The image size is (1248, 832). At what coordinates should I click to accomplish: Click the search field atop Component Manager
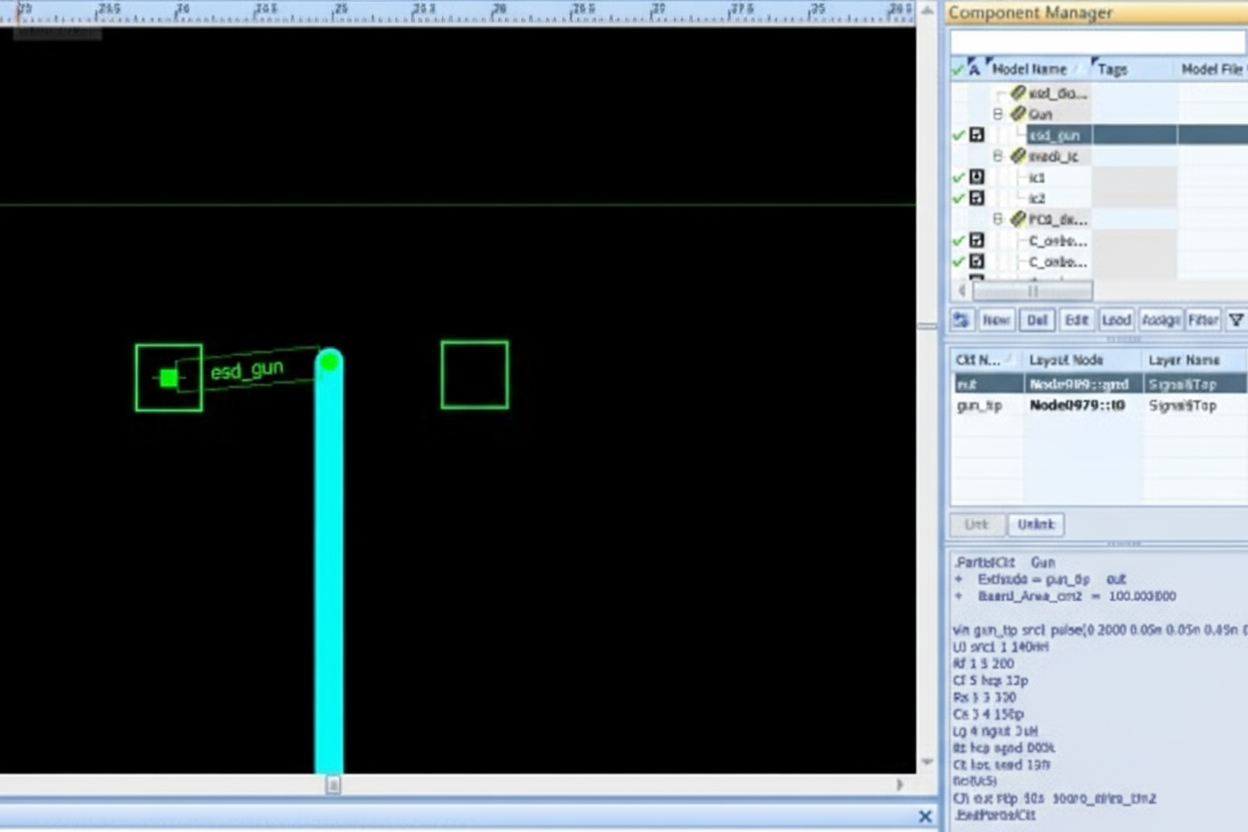[1095, 40]
